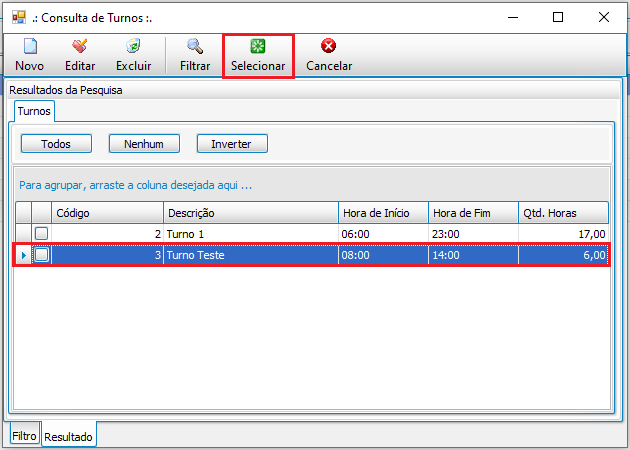Viewport: 630px width, 450px height.
Task: Sort by the Código column header
Action: (x=107, y=213)
